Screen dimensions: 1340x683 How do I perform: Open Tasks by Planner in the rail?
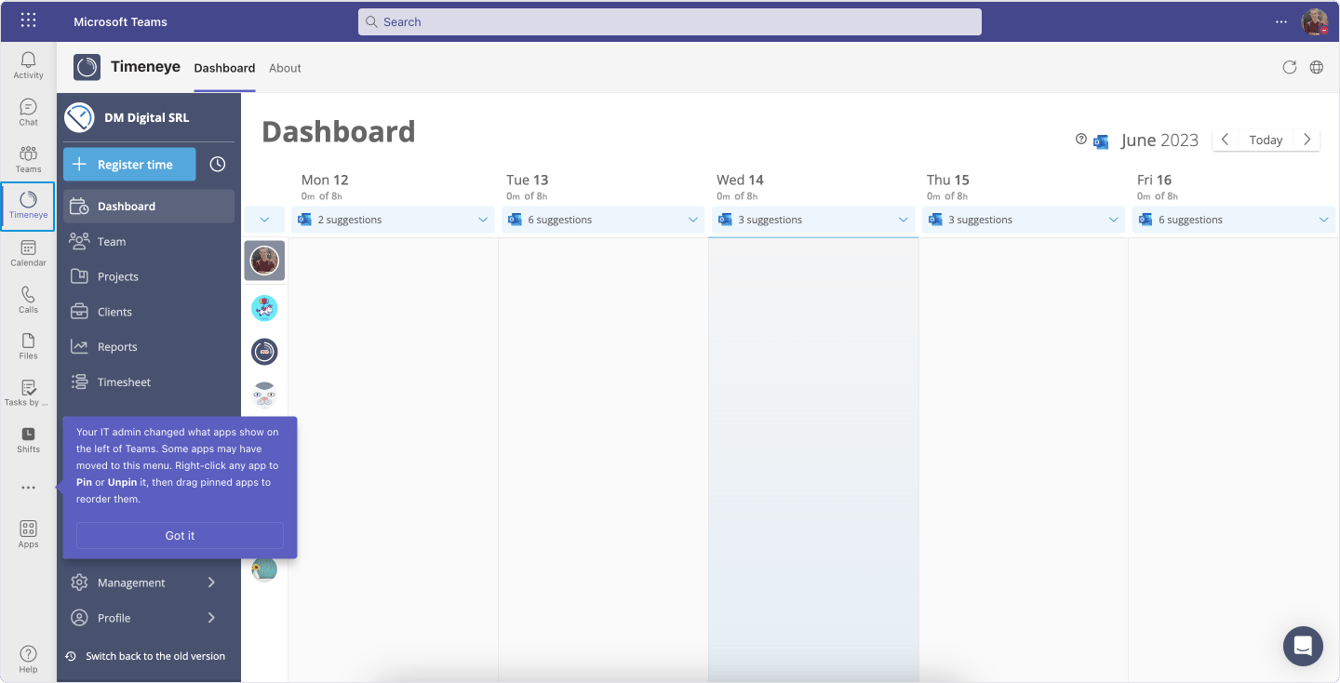coord(28,394)
